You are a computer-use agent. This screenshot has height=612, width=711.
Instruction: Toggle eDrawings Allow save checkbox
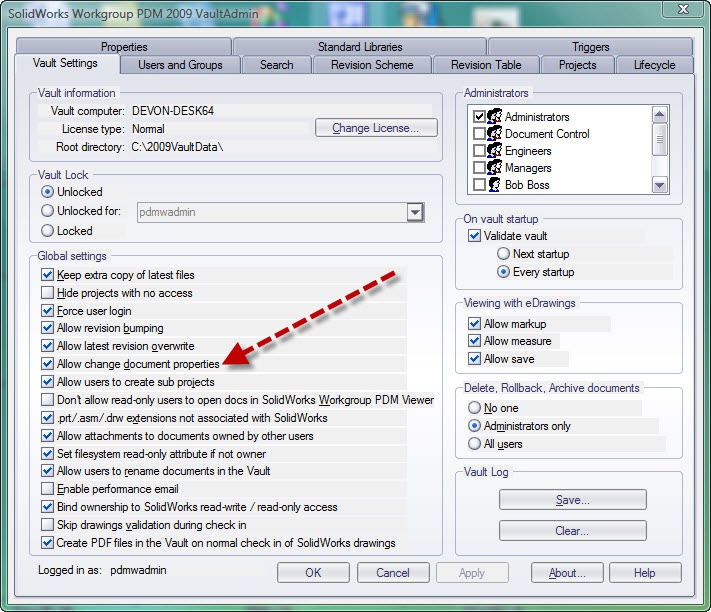pos(474,359)
